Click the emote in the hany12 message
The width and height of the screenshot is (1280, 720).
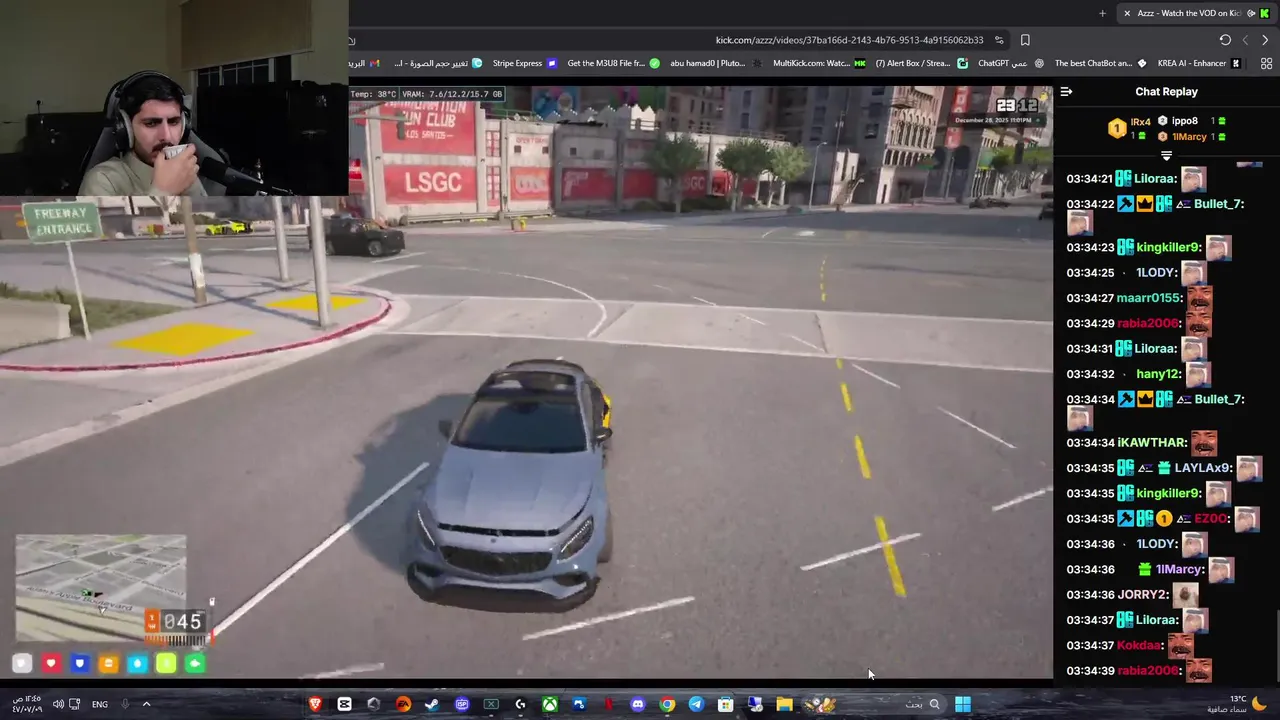pyautogui.click(x=1197, y=375)
